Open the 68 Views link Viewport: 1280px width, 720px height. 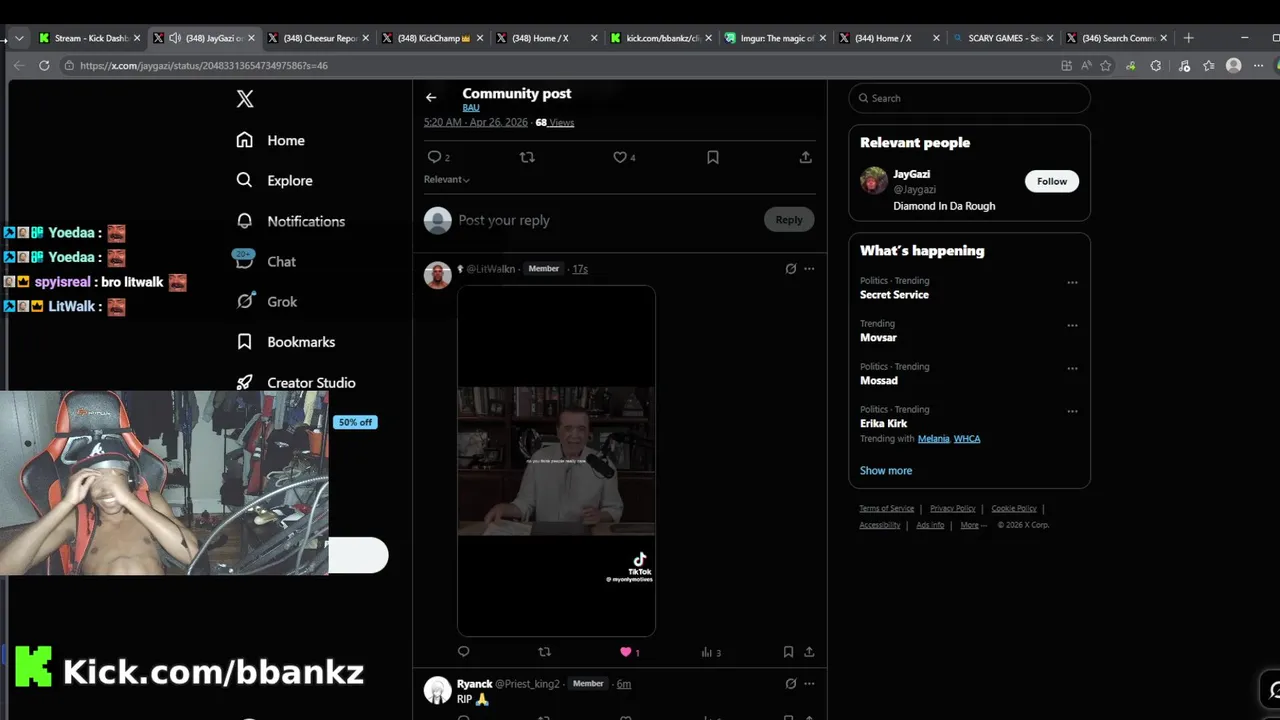click(x=555, y=122)
